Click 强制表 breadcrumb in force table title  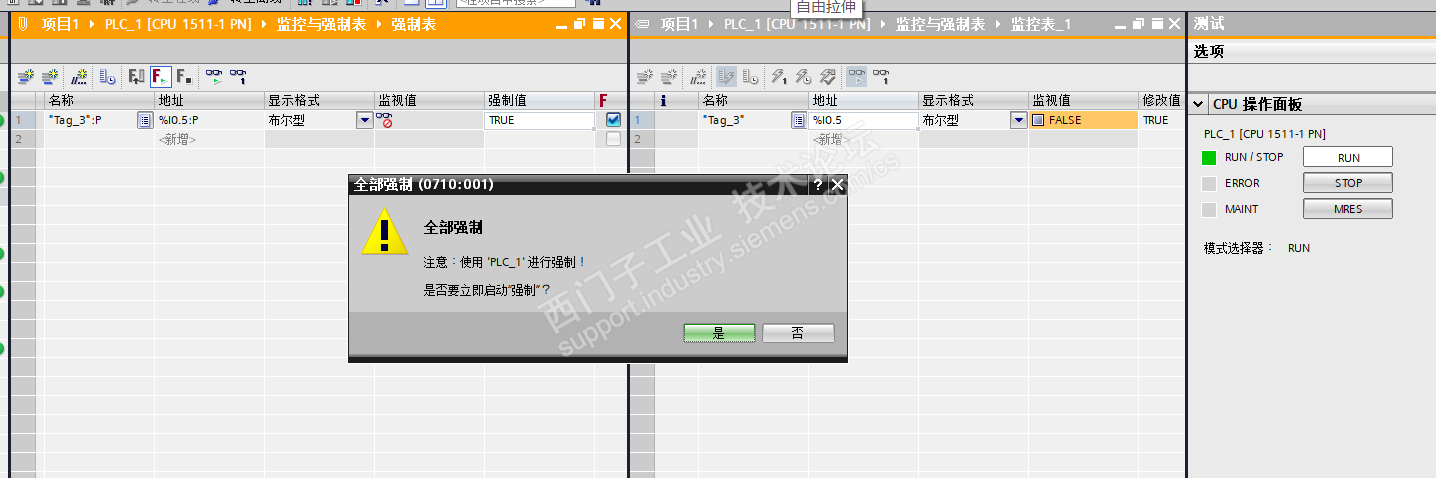click(413, 24)
